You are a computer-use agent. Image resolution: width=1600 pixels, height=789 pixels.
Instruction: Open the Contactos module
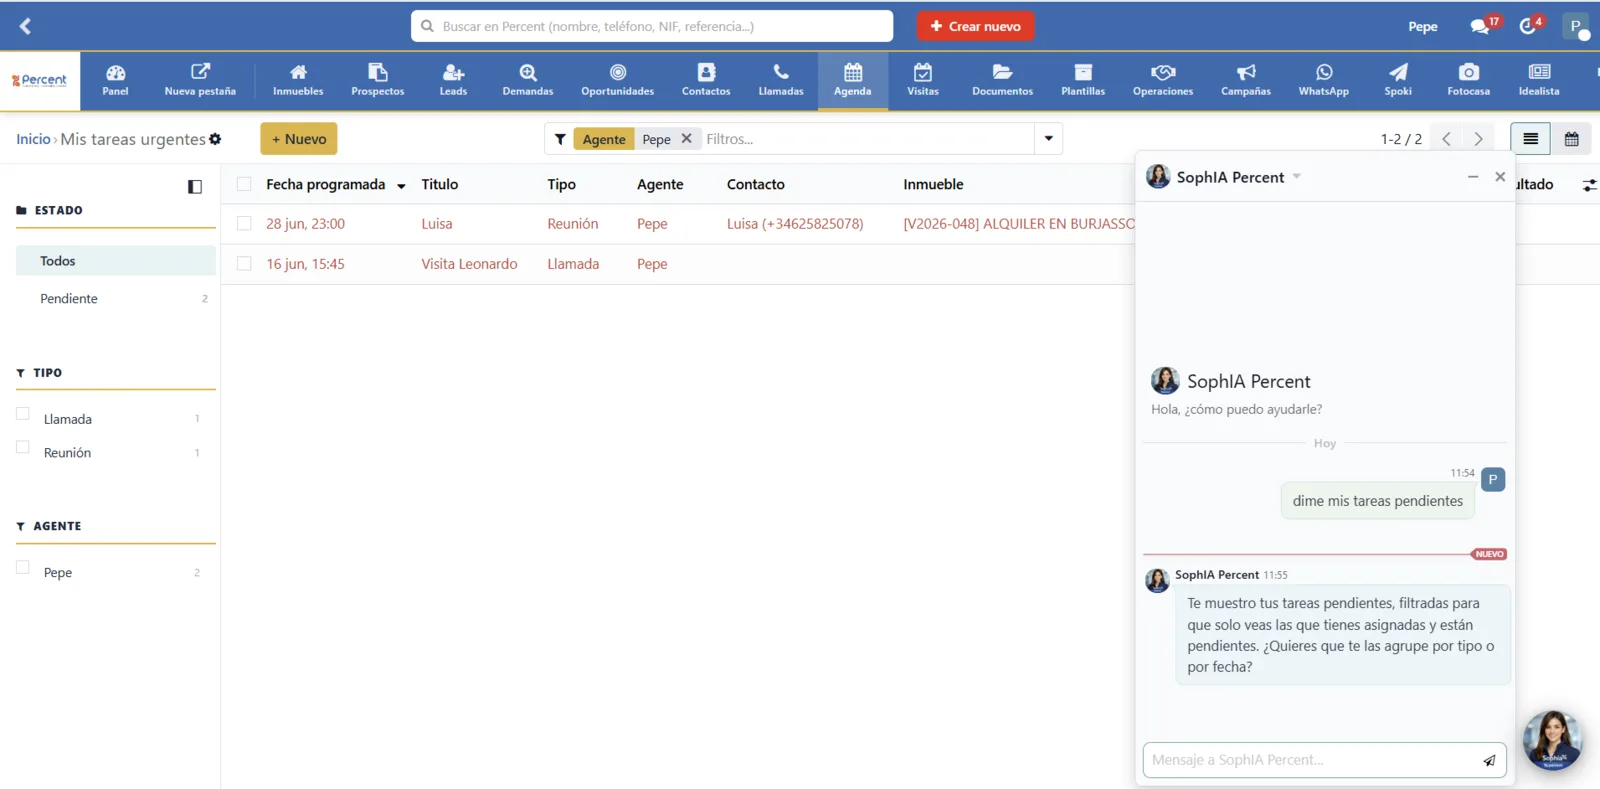click(x=706, y=80)
